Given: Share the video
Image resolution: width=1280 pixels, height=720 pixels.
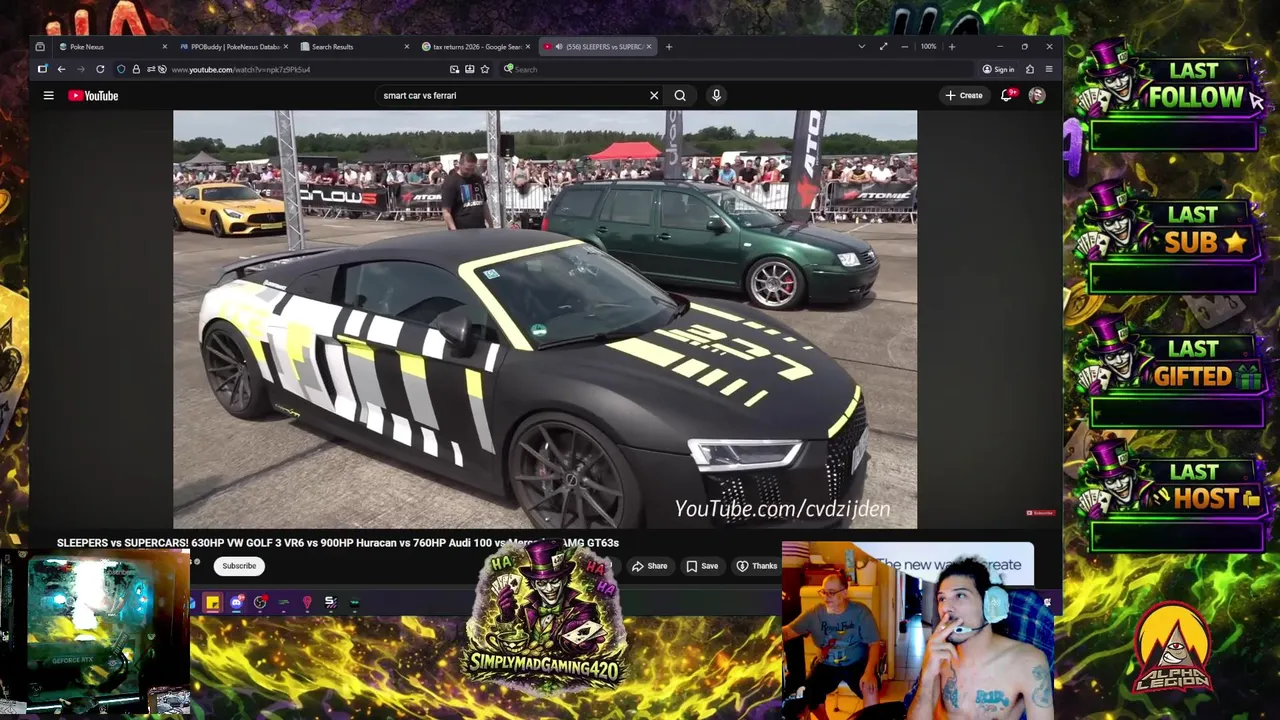Looking at the screenshot, I should 649,566.
